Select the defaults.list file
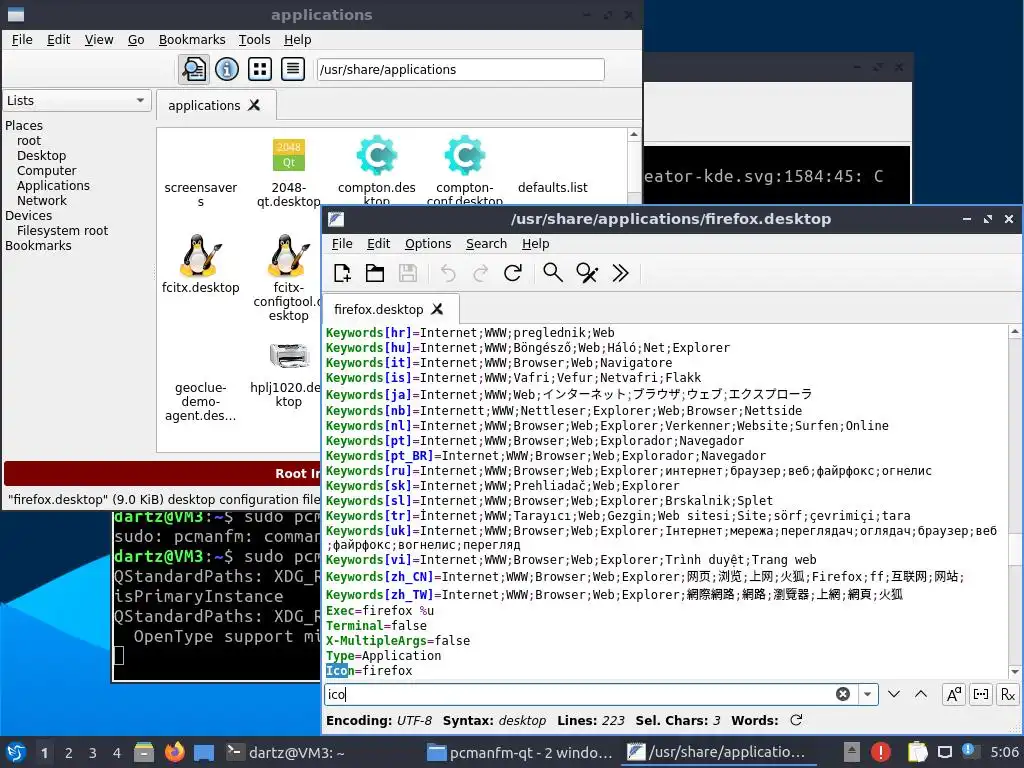Screen dimensions: 1024x768 (552, 187)
